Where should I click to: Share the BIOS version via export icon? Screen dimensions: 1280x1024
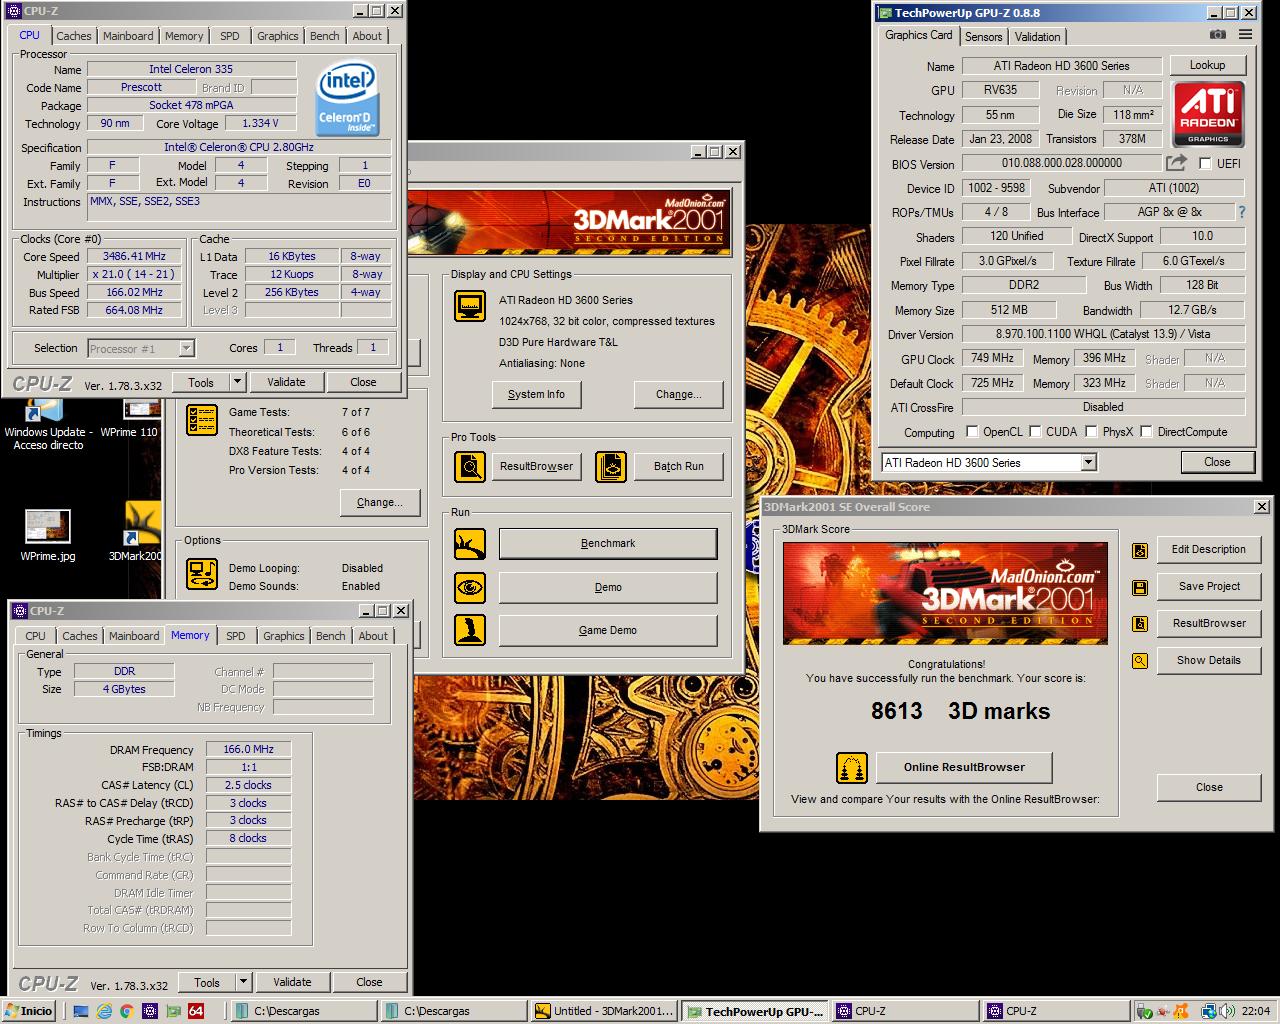click(x=1176, y=163)
